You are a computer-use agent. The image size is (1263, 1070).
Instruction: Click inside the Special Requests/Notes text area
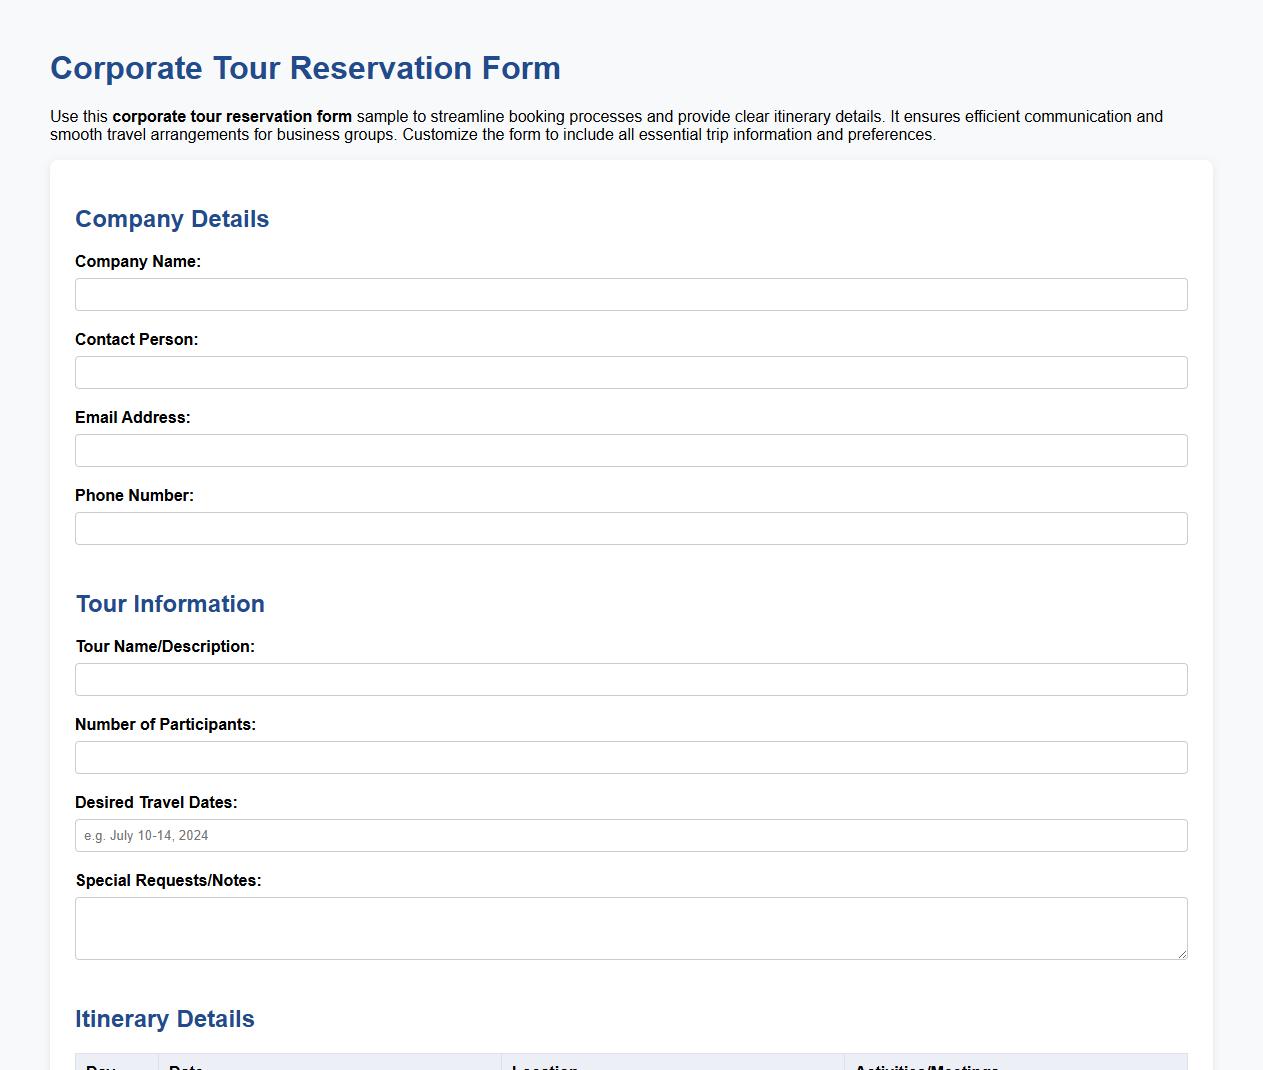[631, 925]
